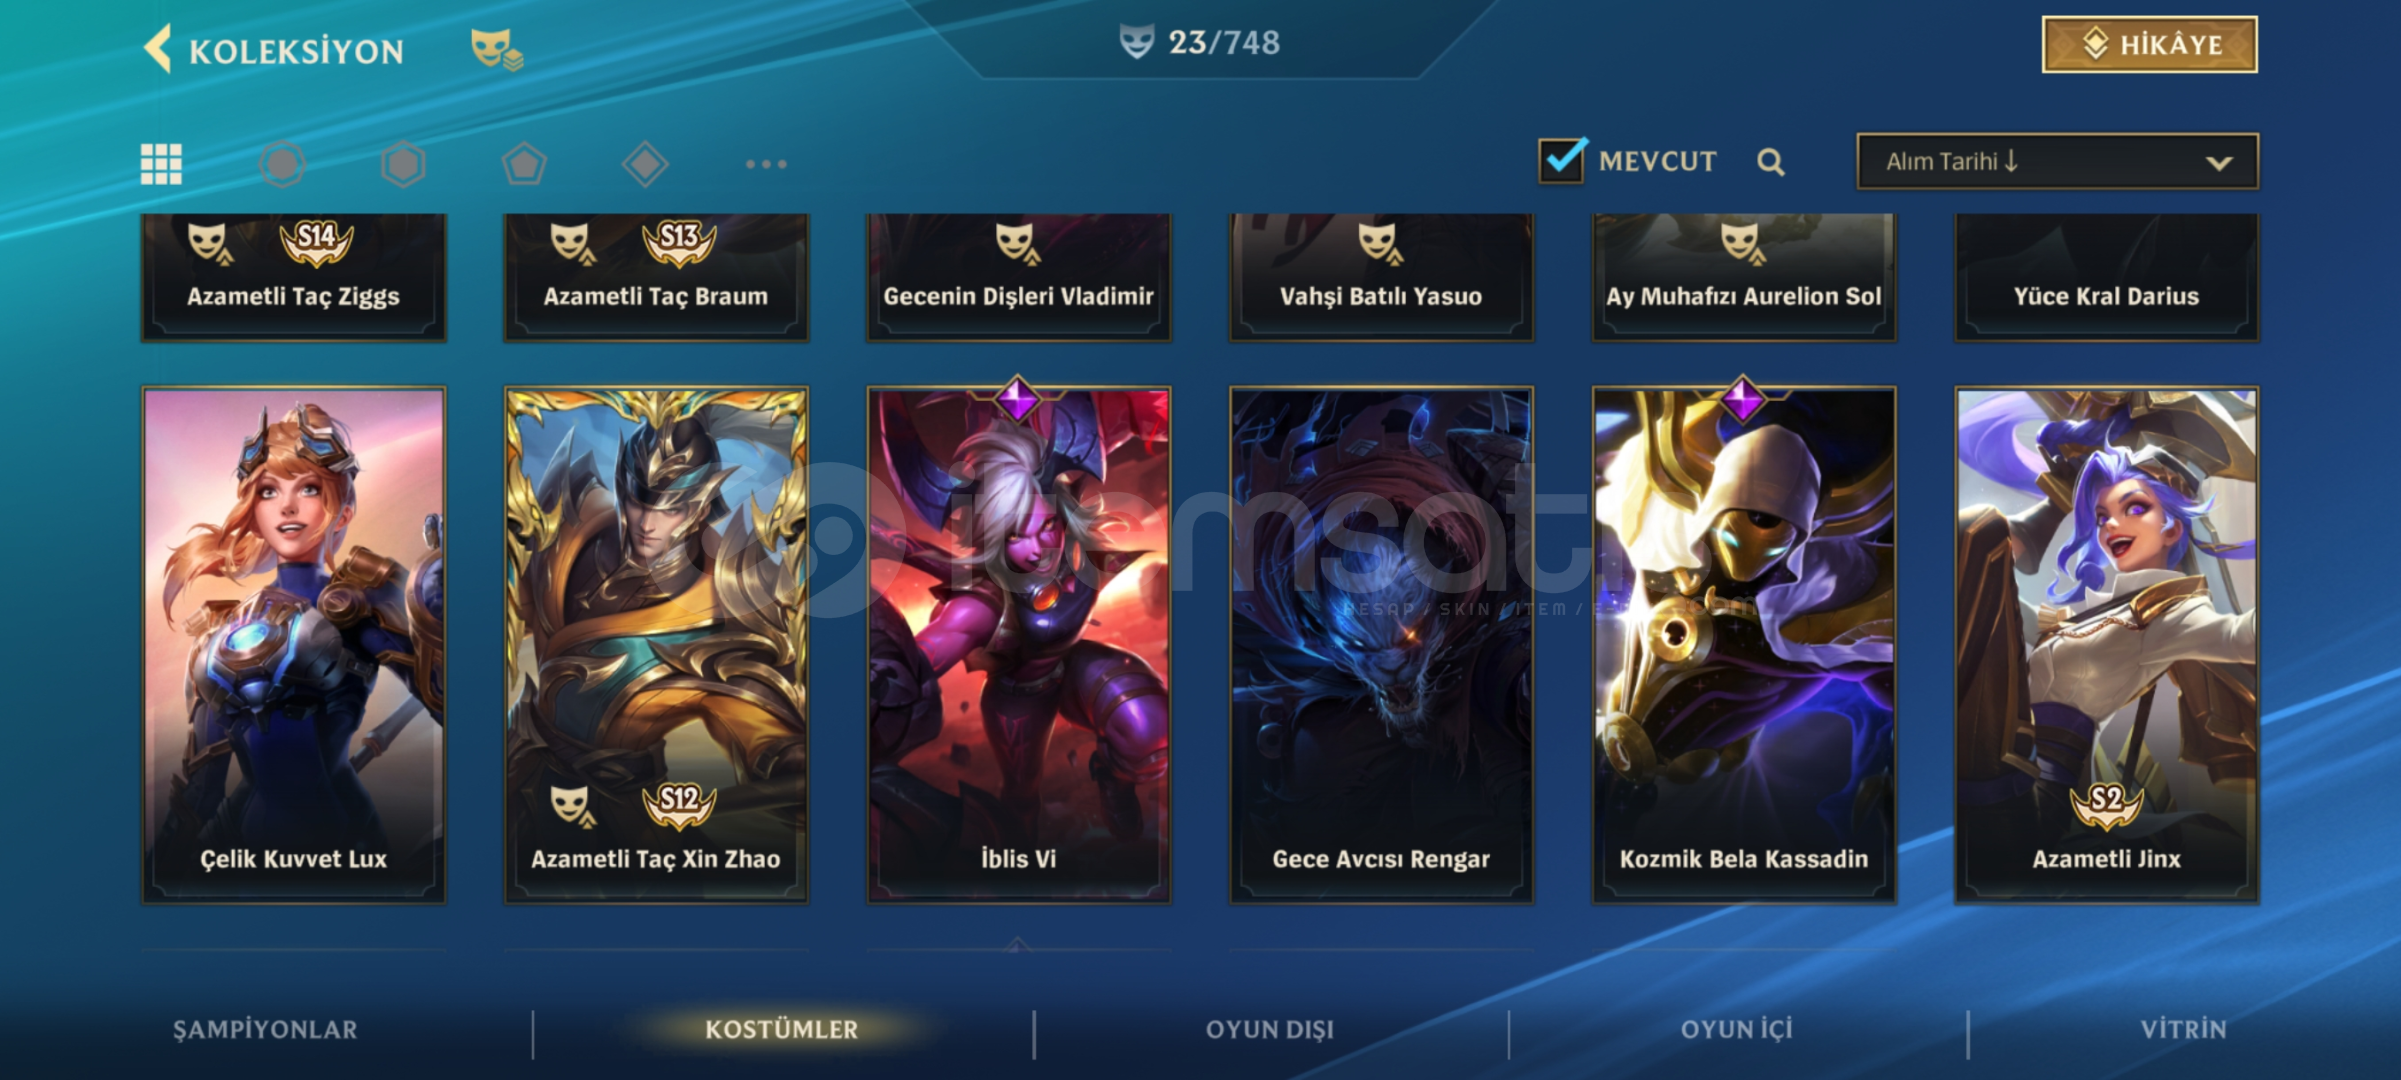The width and height of the screenshot is (2401, 1080).
Task: Go back using Koleksiyon arrow
Action: (158, 49)
